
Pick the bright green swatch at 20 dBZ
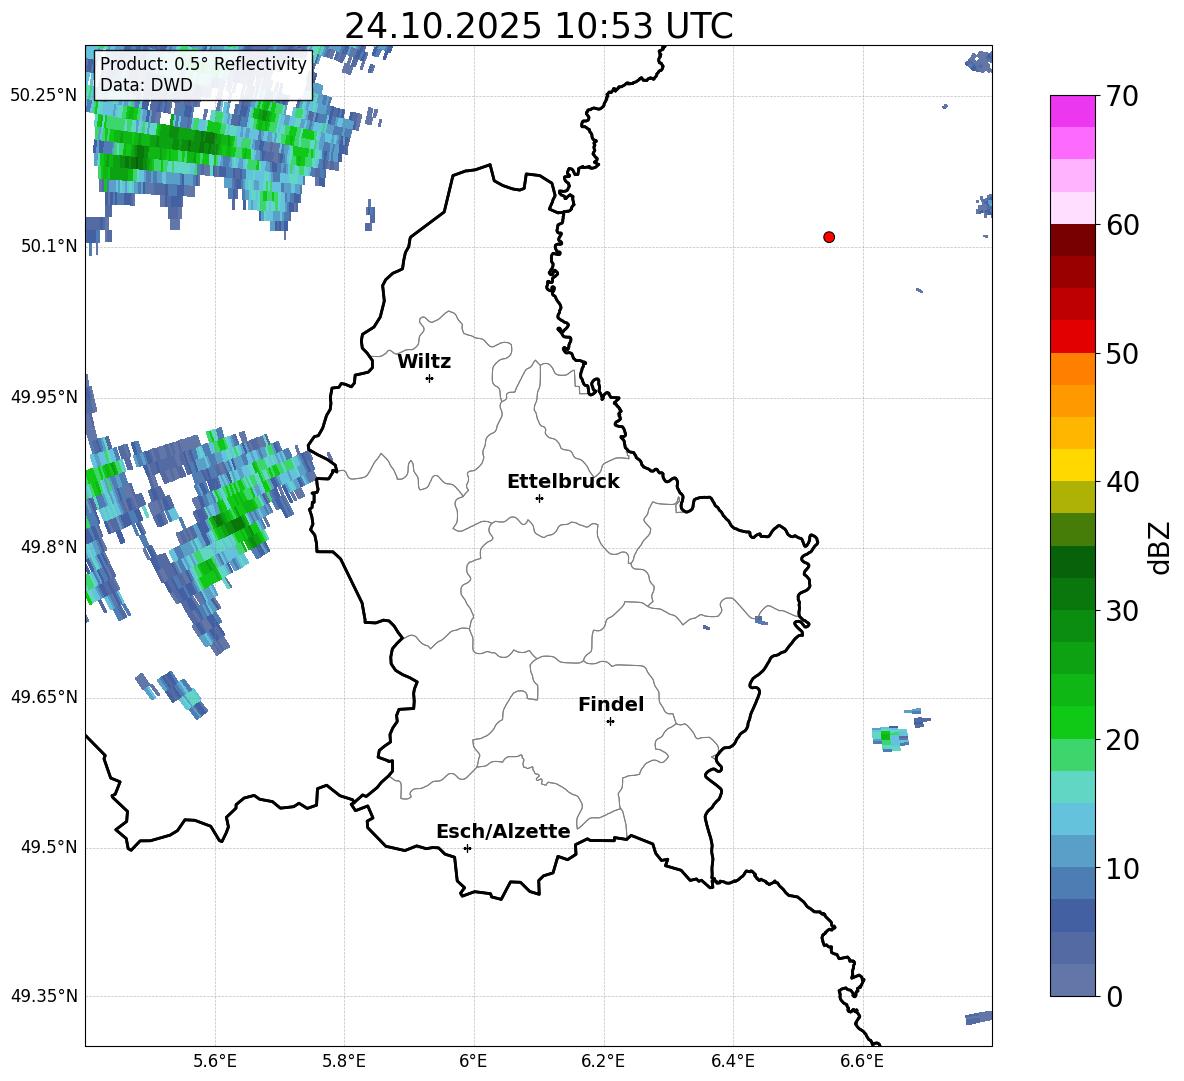[1072, 722]
